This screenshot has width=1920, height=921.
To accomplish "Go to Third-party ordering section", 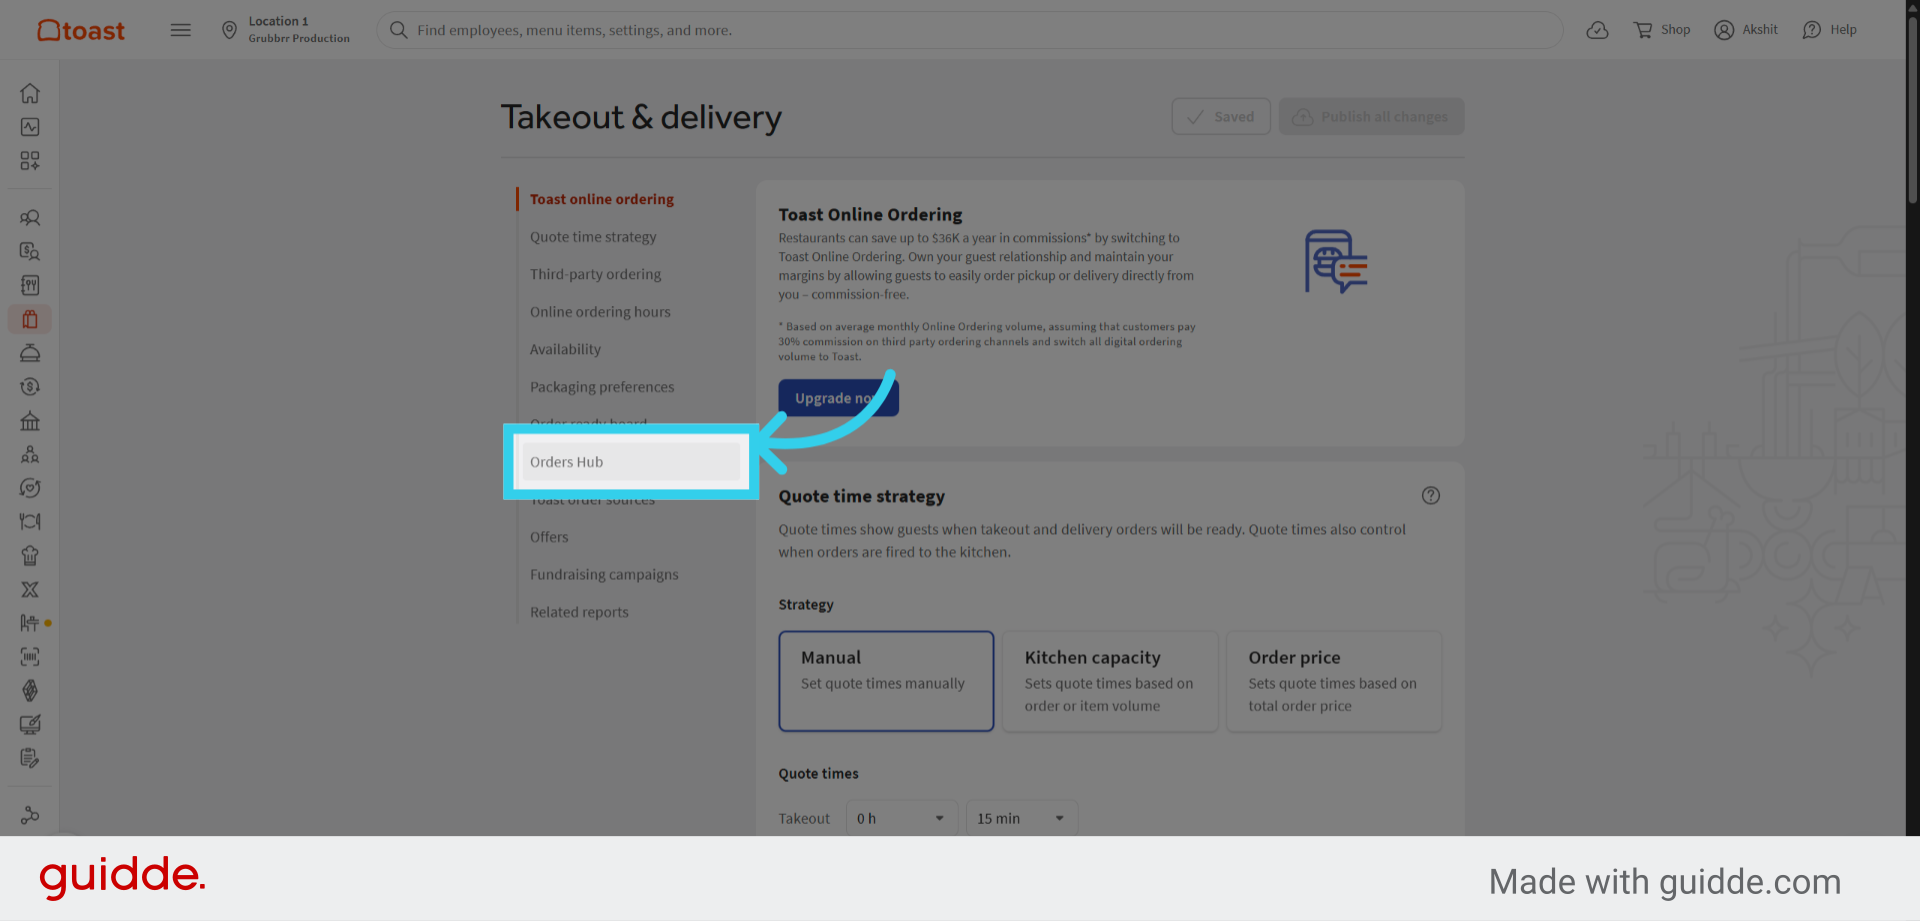I will click(x=595, y=274).
